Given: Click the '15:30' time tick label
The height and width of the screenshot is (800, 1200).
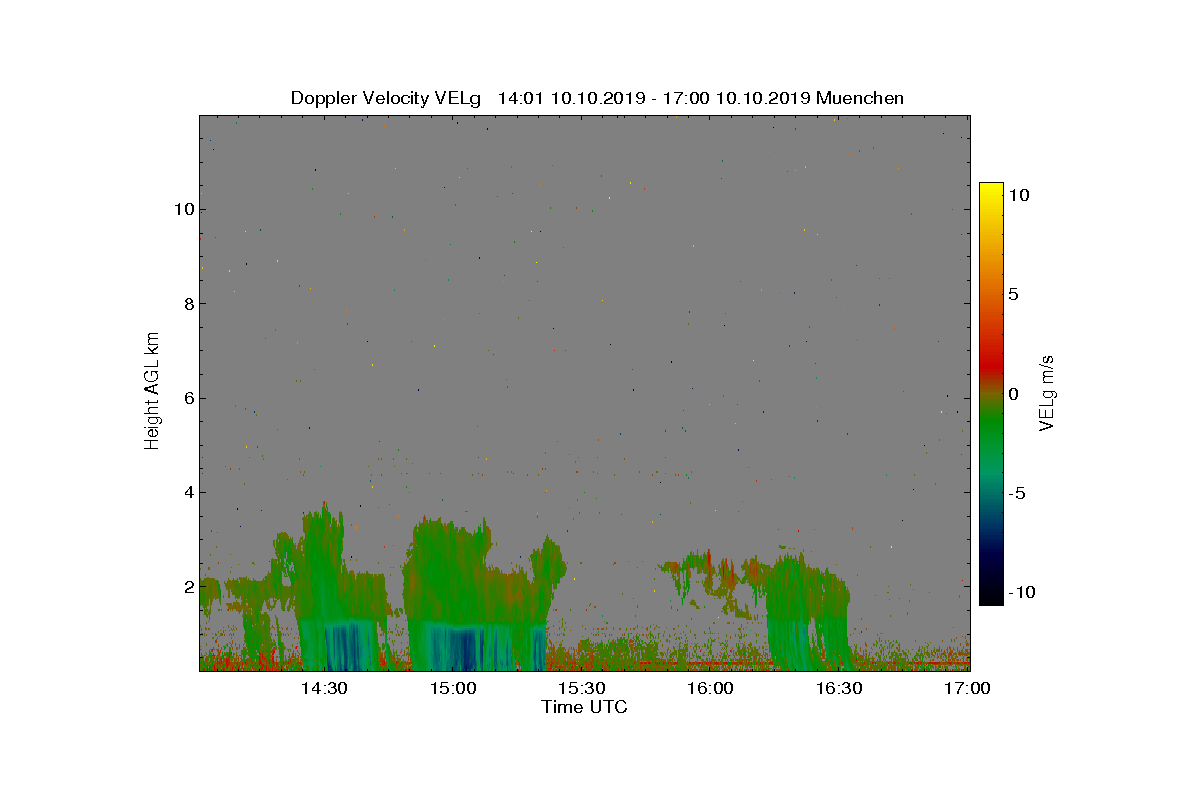Looking at the screenshot, I should [582, 689].
